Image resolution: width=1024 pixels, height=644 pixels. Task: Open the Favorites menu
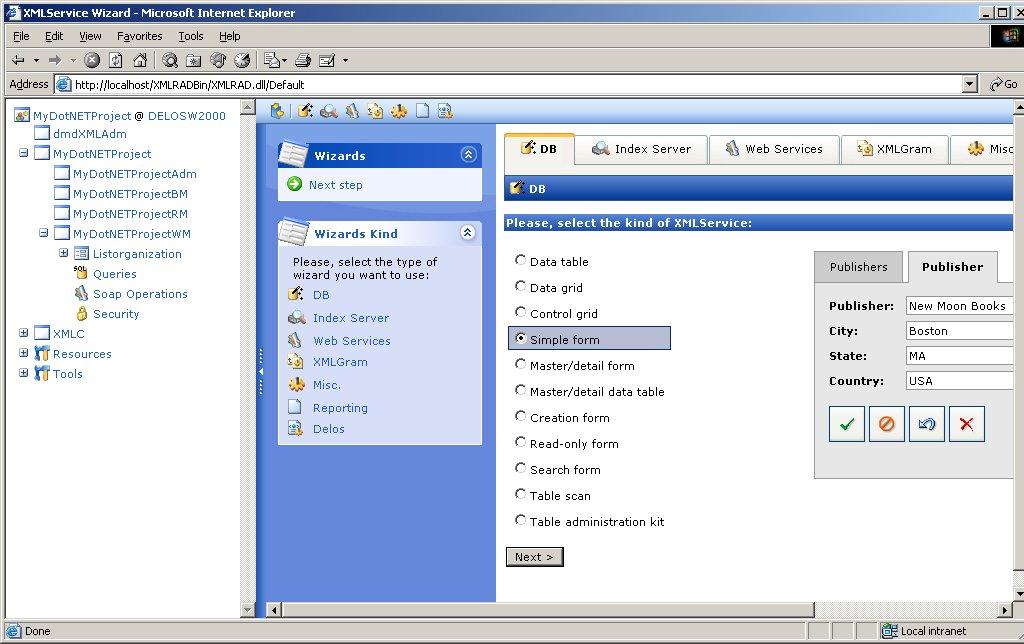point(139,36)
